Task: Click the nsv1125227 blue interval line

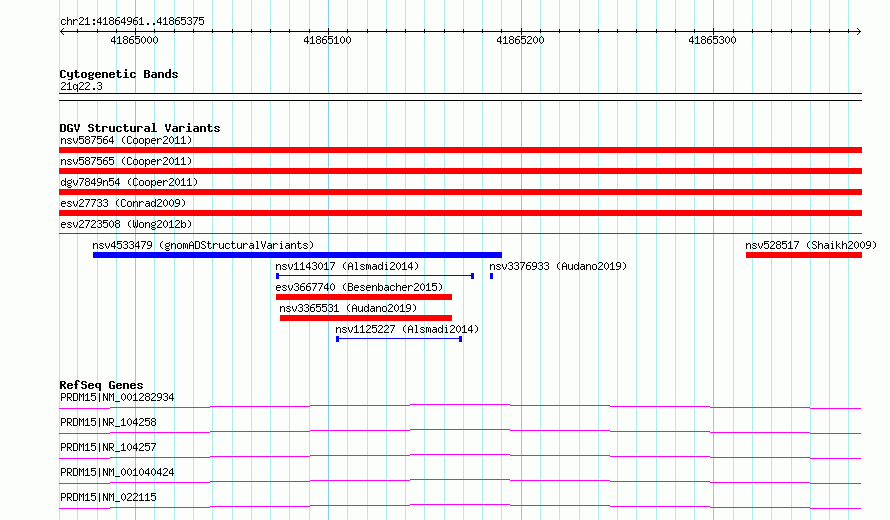Action: click(x=399, y=339)
